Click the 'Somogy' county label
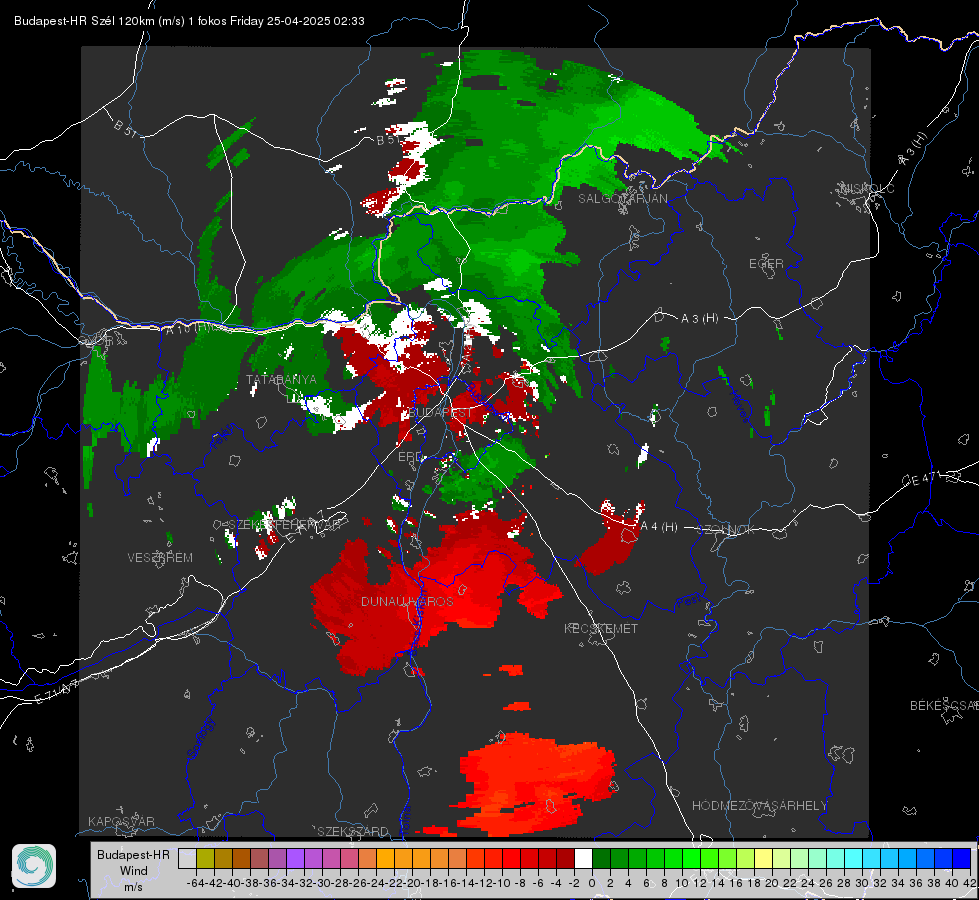The width and height of the screenshot is (979, 900). pyautogui.click(x=200, y=738)
